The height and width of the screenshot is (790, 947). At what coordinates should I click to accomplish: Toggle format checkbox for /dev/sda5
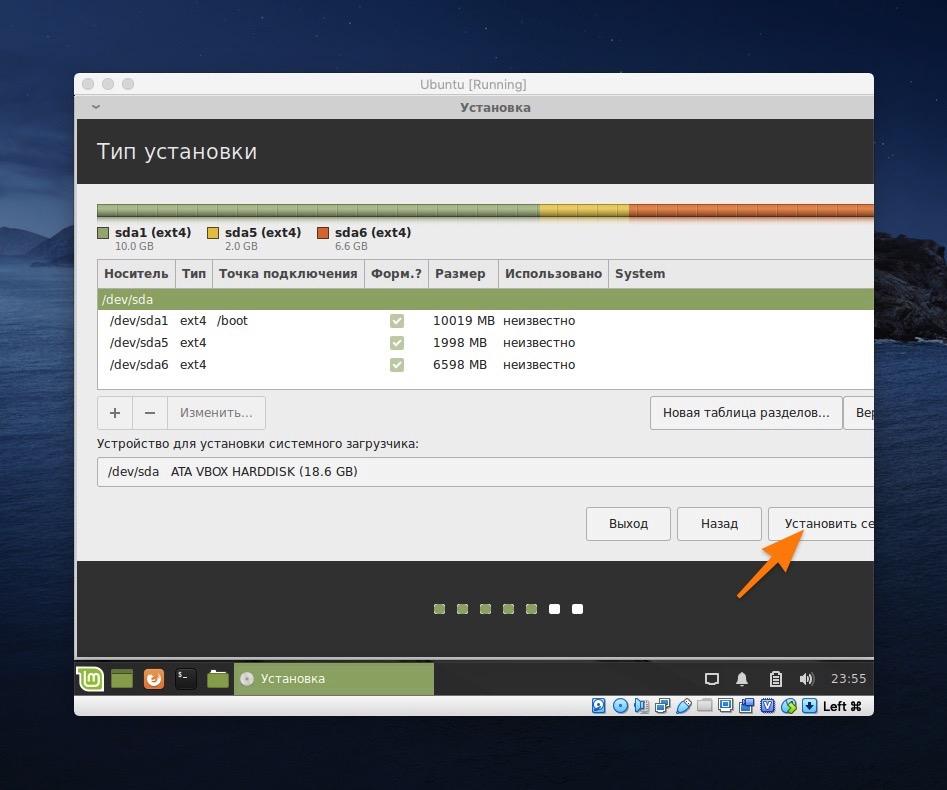397,343
